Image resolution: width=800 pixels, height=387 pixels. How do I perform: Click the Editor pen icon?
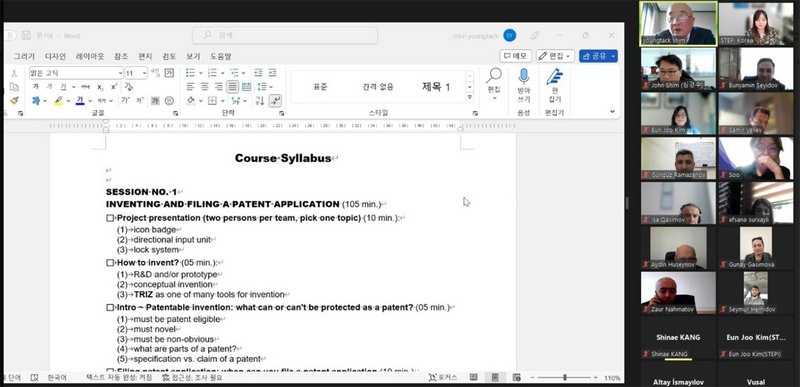(555, 76)
